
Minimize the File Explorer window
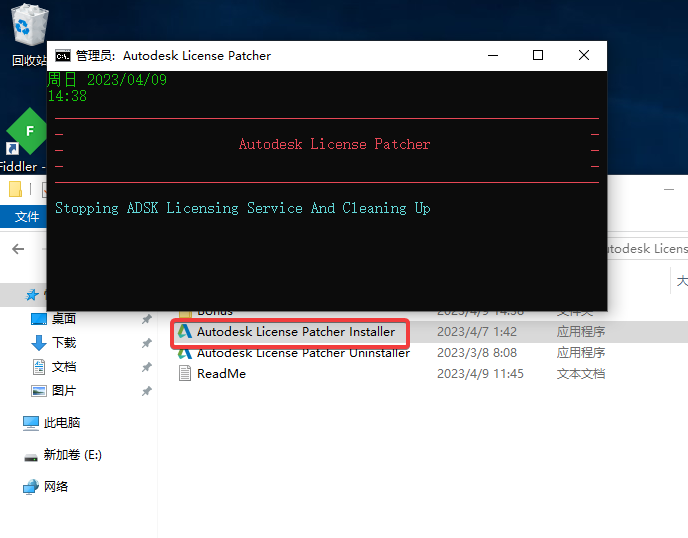(669, 190)
